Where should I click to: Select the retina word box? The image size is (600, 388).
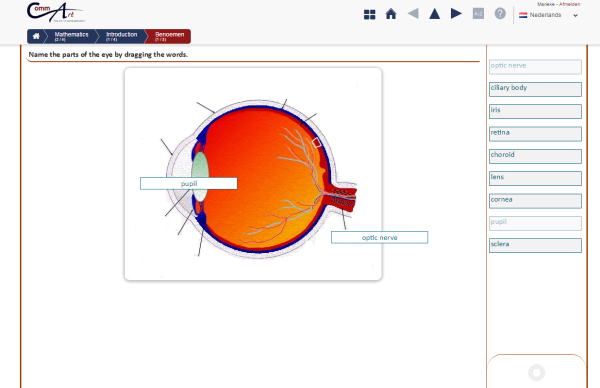(535, 134)
